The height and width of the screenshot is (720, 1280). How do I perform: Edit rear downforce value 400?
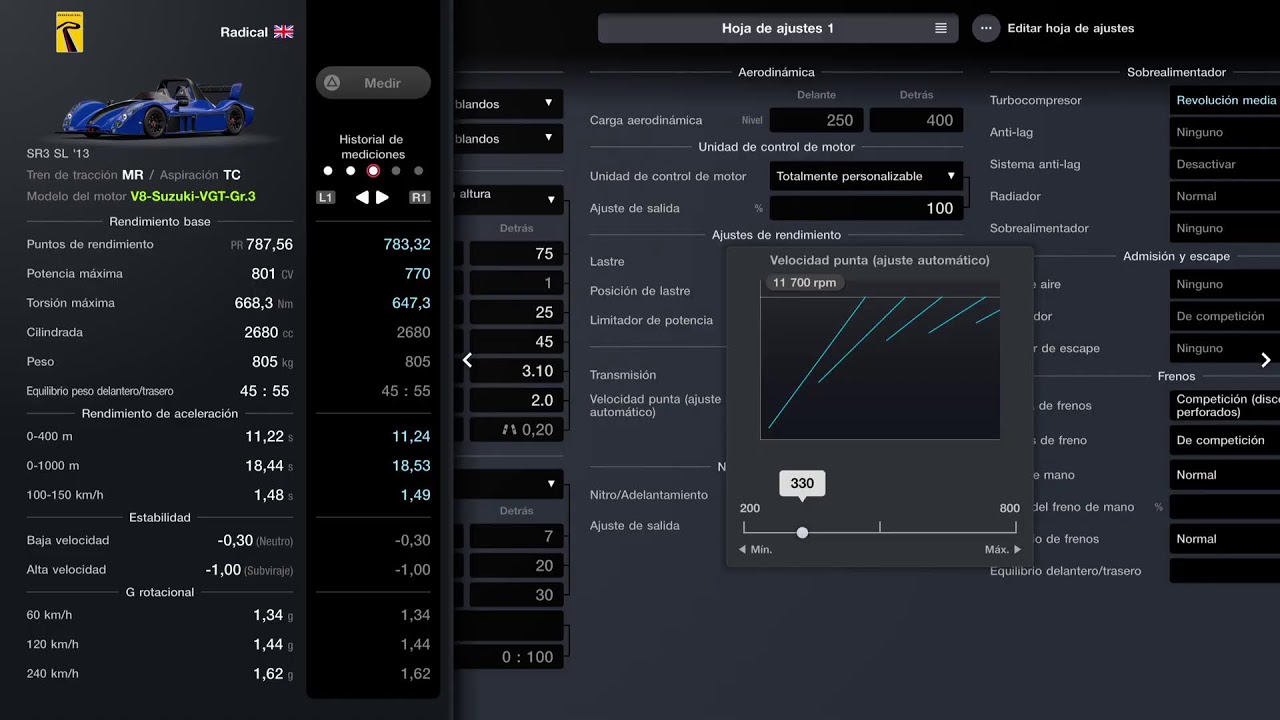[x=916, y=120]
